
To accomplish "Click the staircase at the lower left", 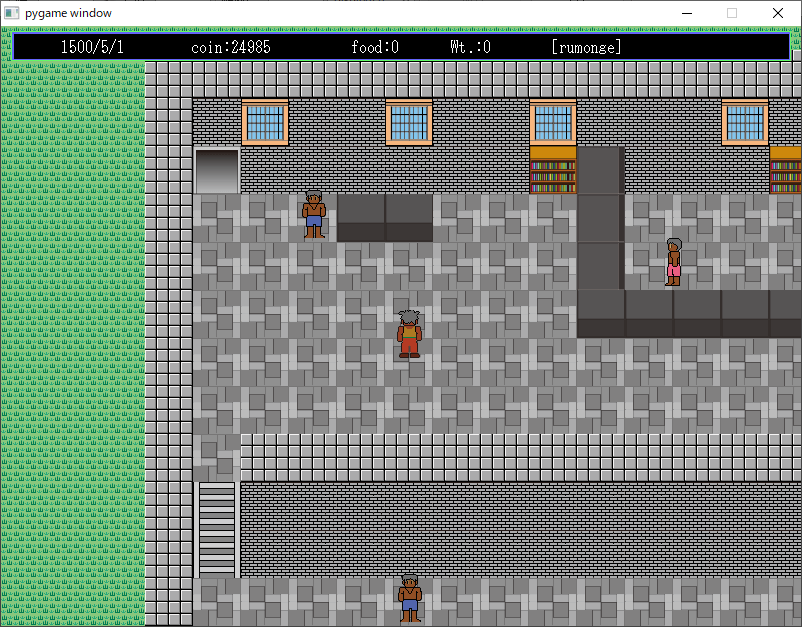I will coord(217,529).
